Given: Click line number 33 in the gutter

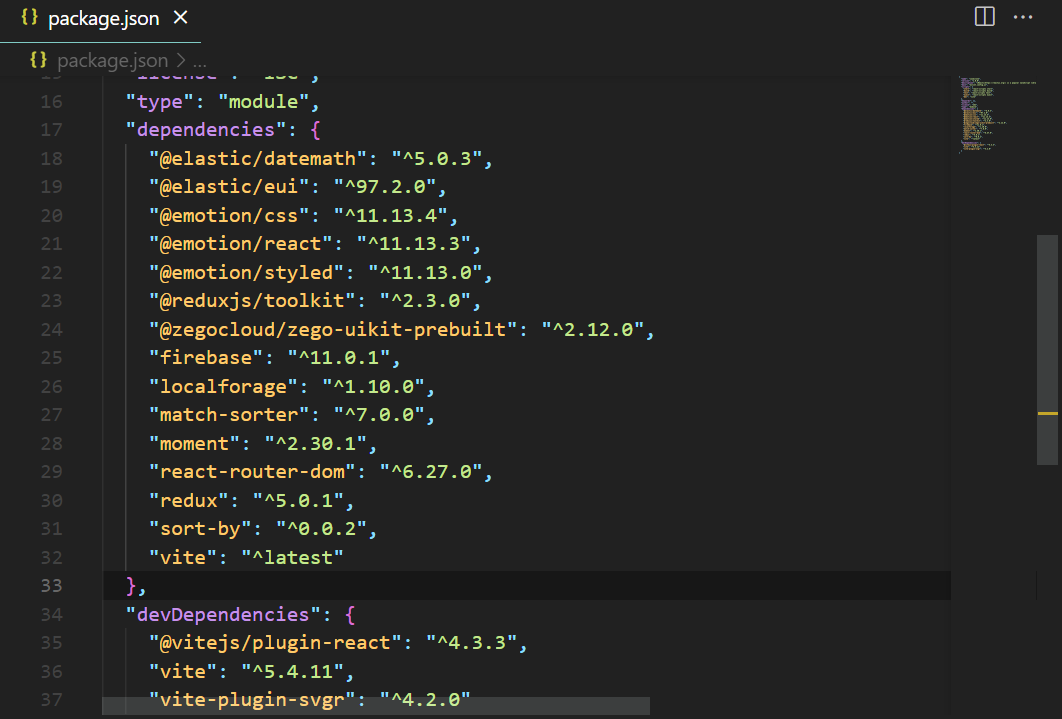Looking at the screenshot, I should [x=51, y=586].
